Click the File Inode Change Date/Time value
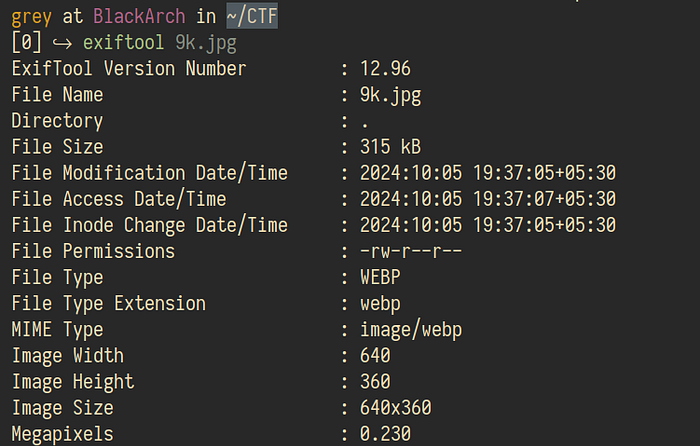Viewport: 700px width, 446px height. click(x=488, y=225)
